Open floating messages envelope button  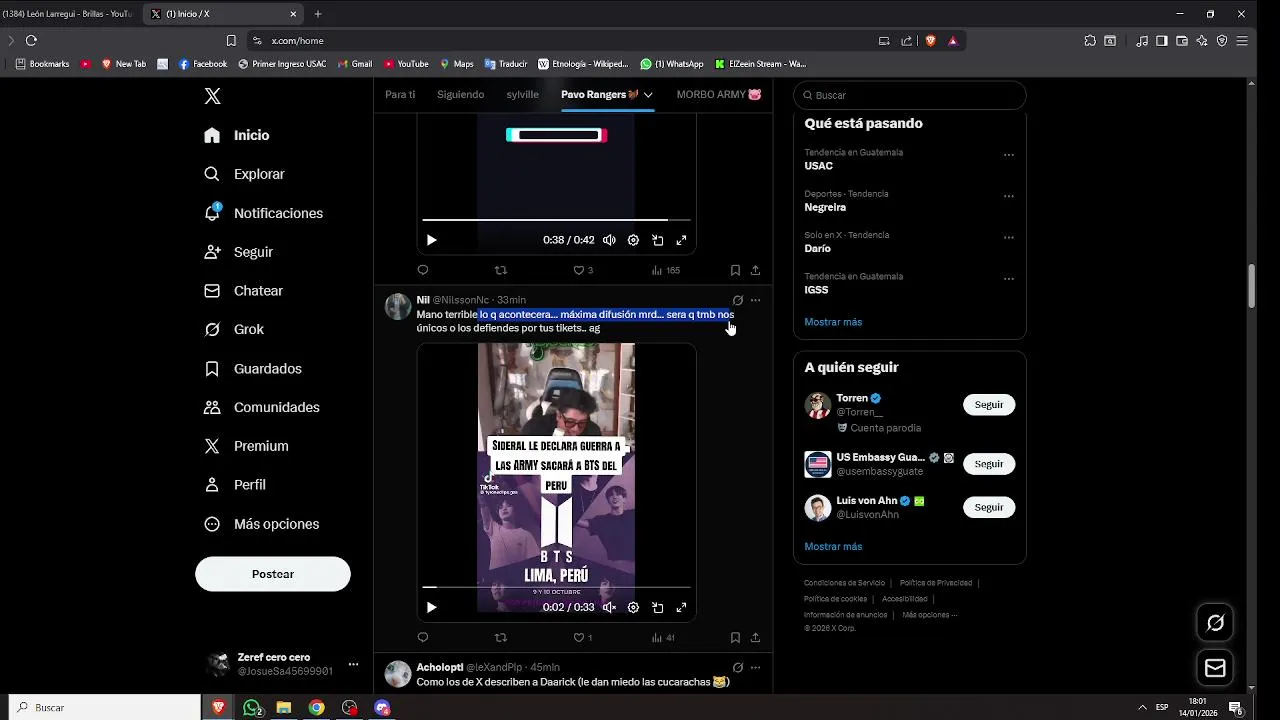coord(1215,668)
